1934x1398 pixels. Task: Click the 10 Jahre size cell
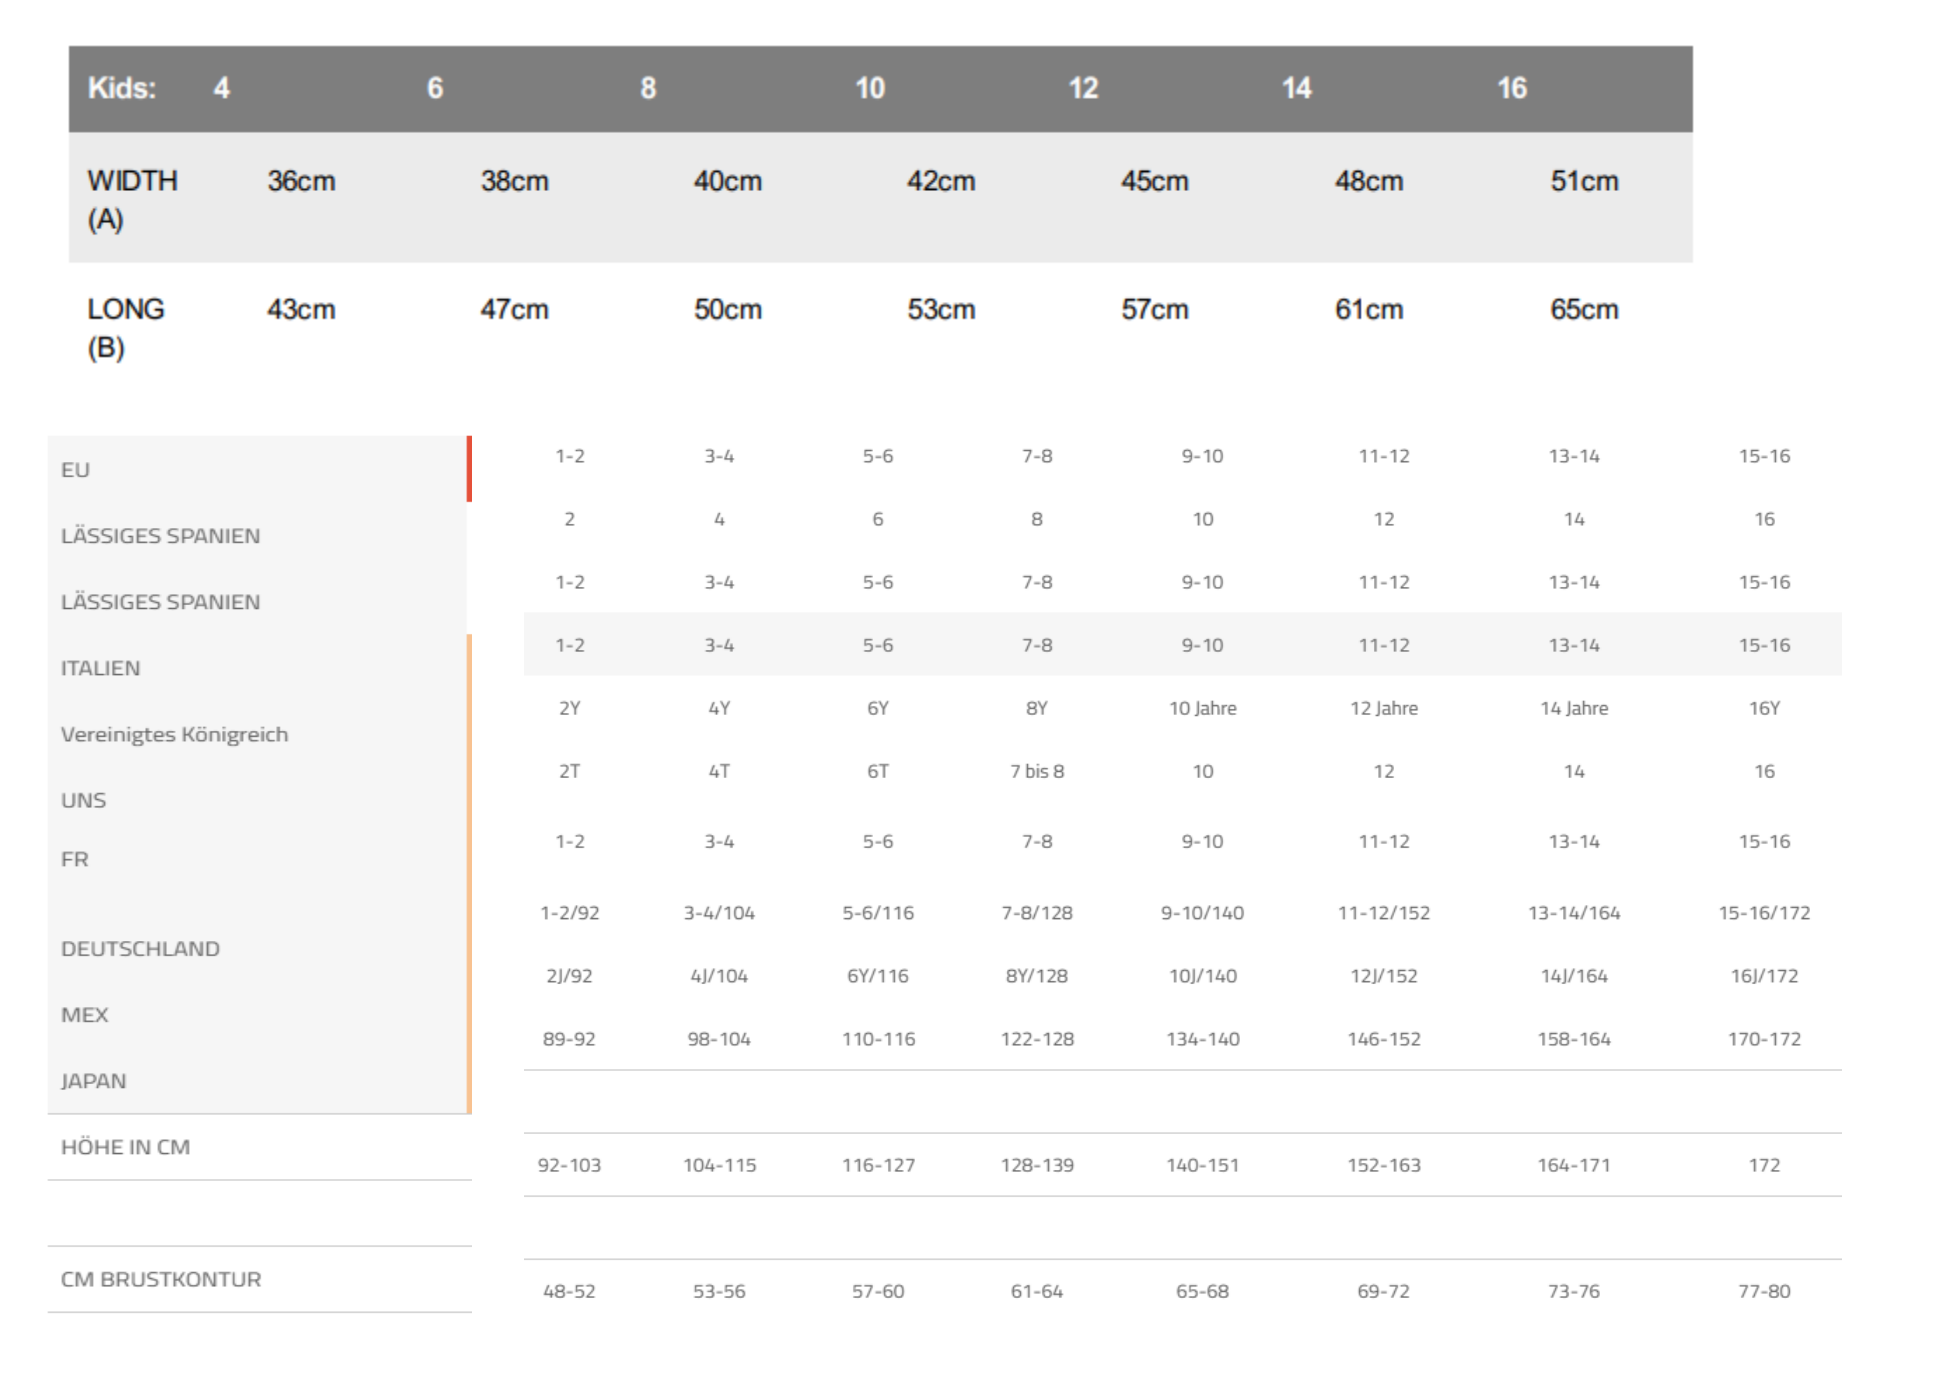click(x=1203, y=708)
